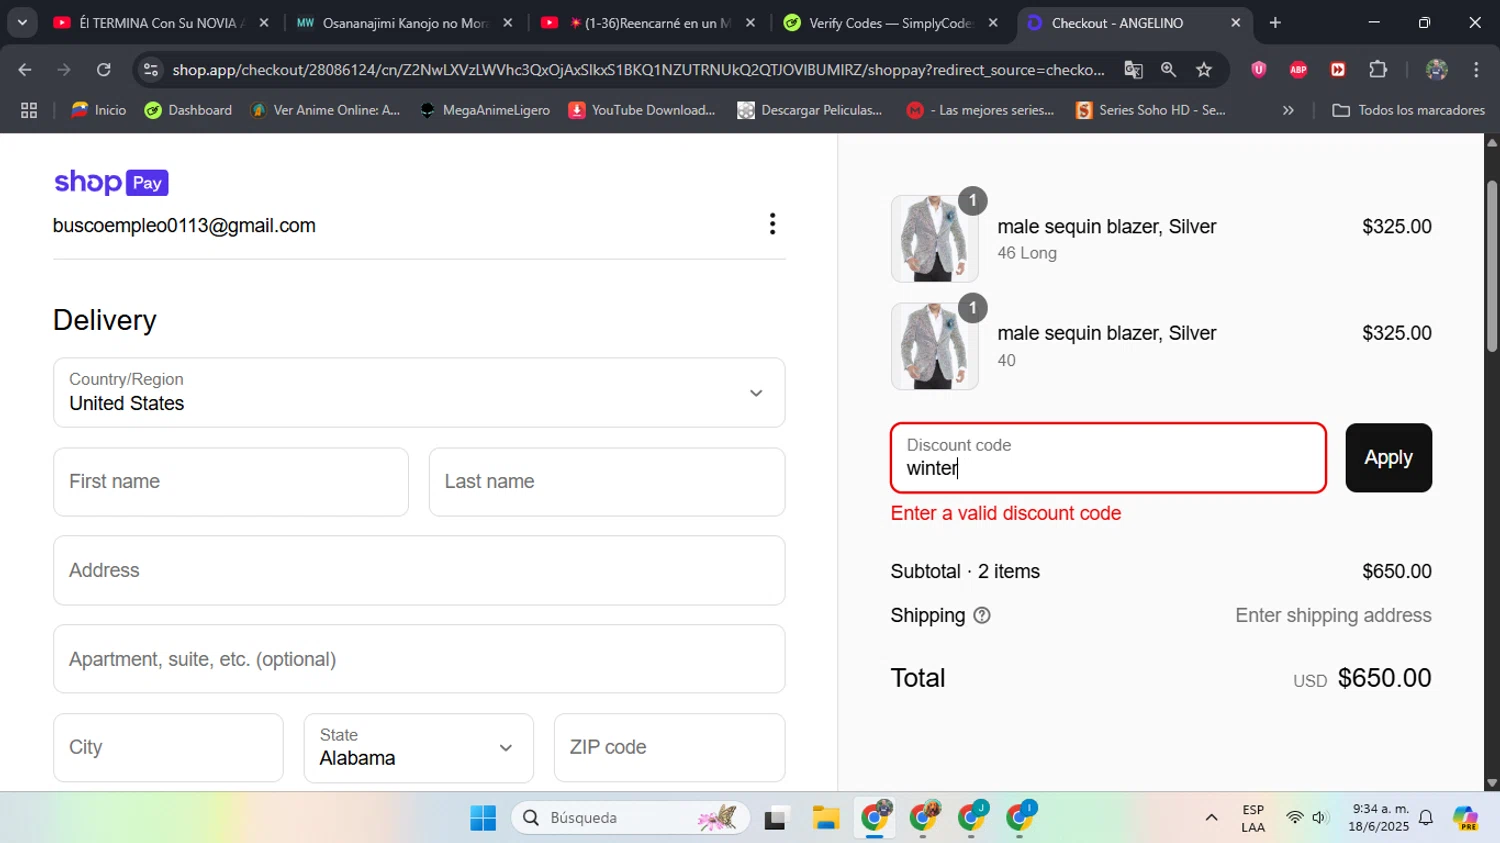Click the browser address bar URL
1500x843 pixels.
click(638, 70)
